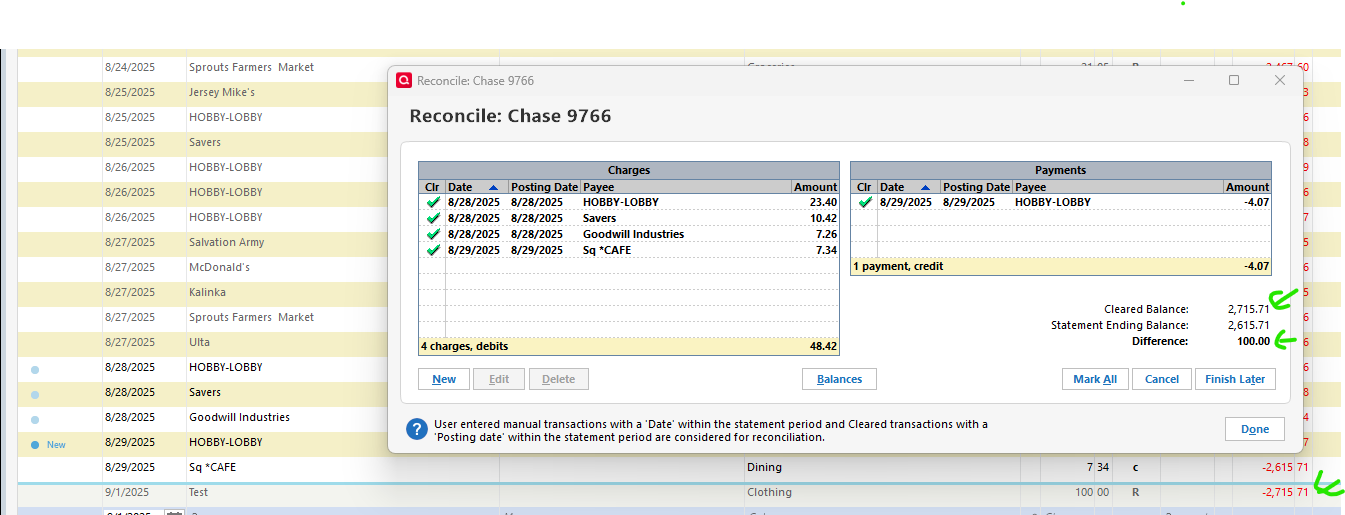Select blue status dot on 8/28 Savers register row
The height and width of the screenshot is (515, 1345).
[35, 394]
